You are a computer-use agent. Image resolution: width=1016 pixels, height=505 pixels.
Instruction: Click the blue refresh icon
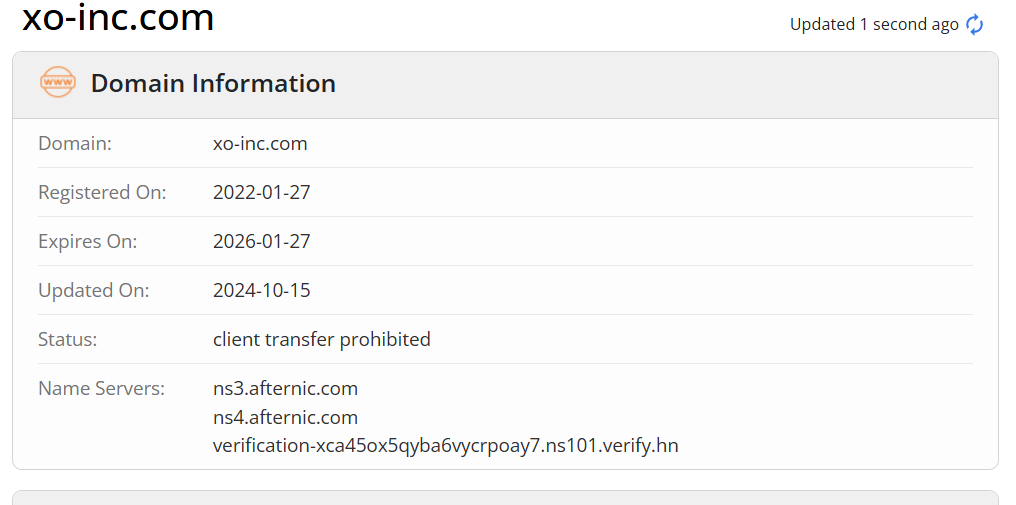(975, 25)
